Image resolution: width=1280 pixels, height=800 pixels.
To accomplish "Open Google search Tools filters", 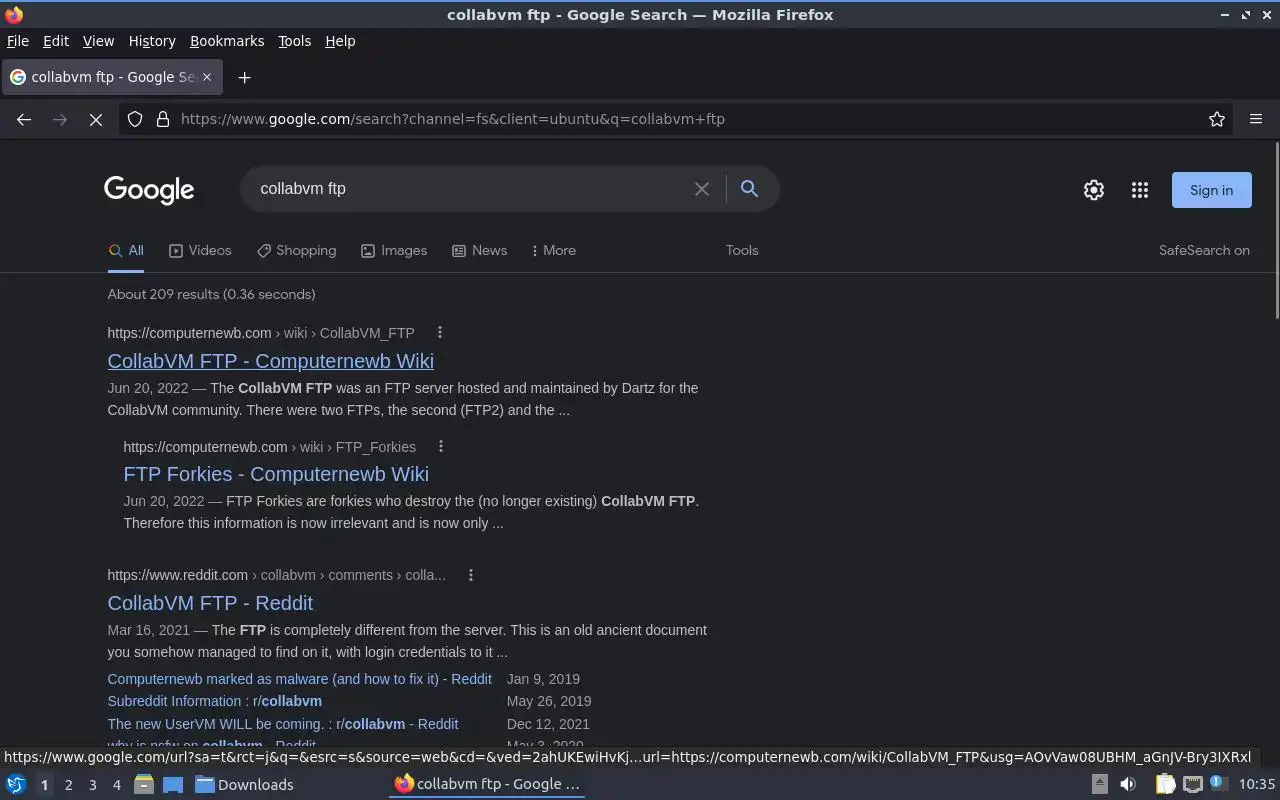I will (x=742, y=251).
